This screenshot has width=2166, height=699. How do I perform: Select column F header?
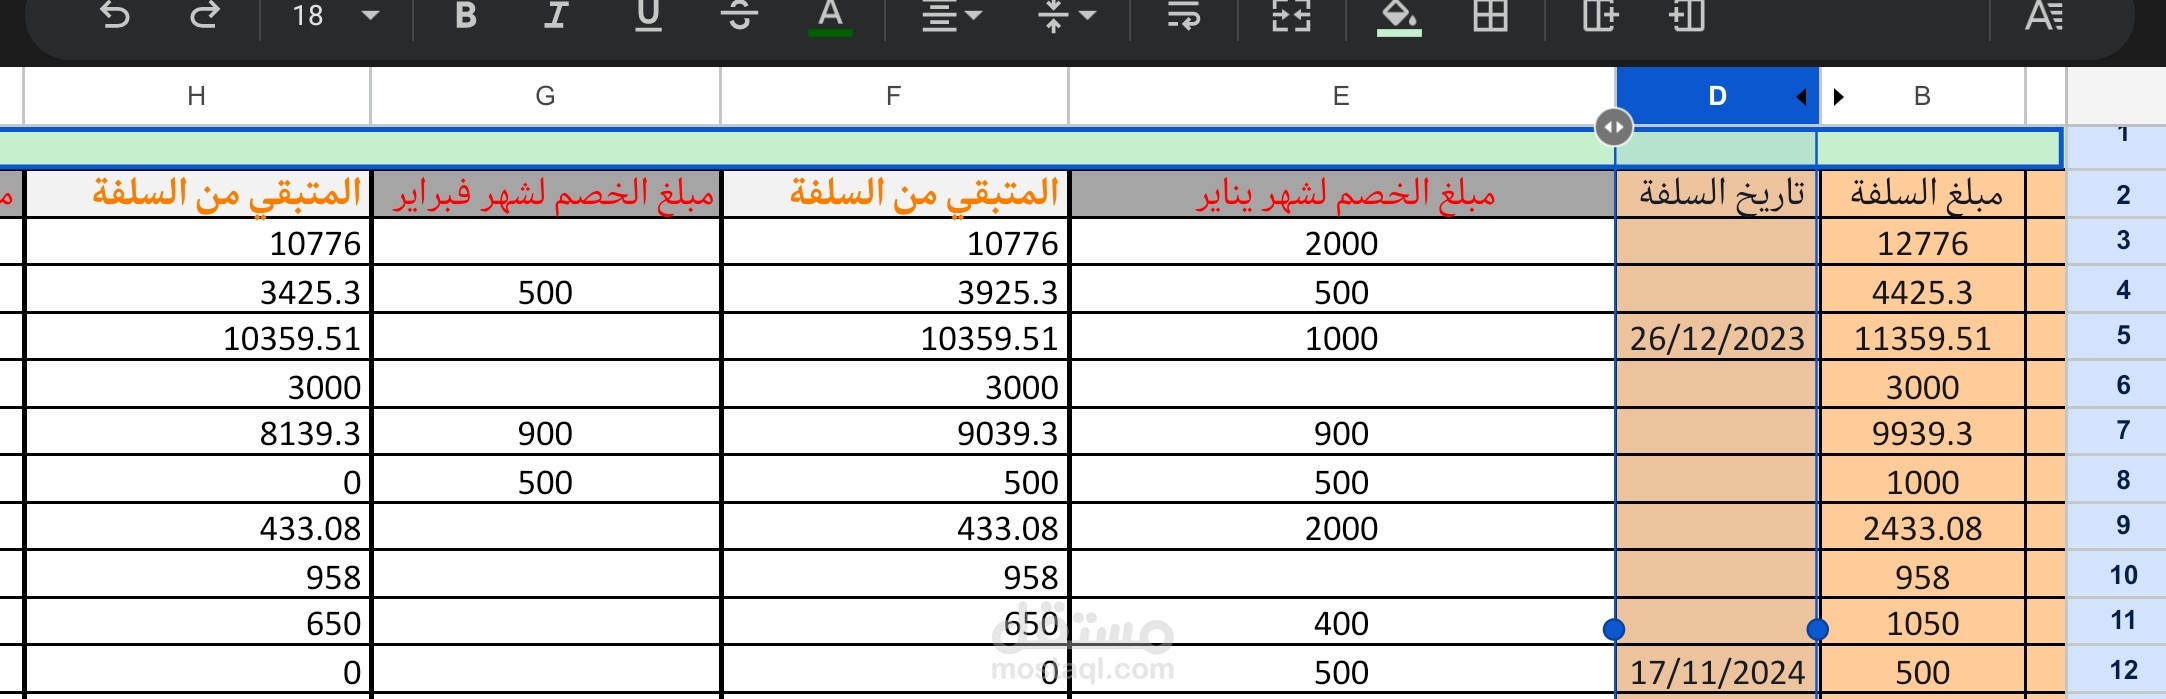pyautogui.click(x=894, y=96)
